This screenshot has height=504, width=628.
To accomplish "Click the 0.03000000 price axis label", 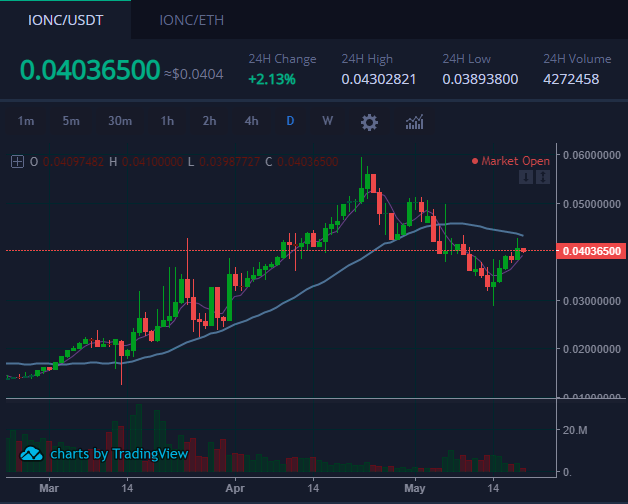I will point(592,301).
